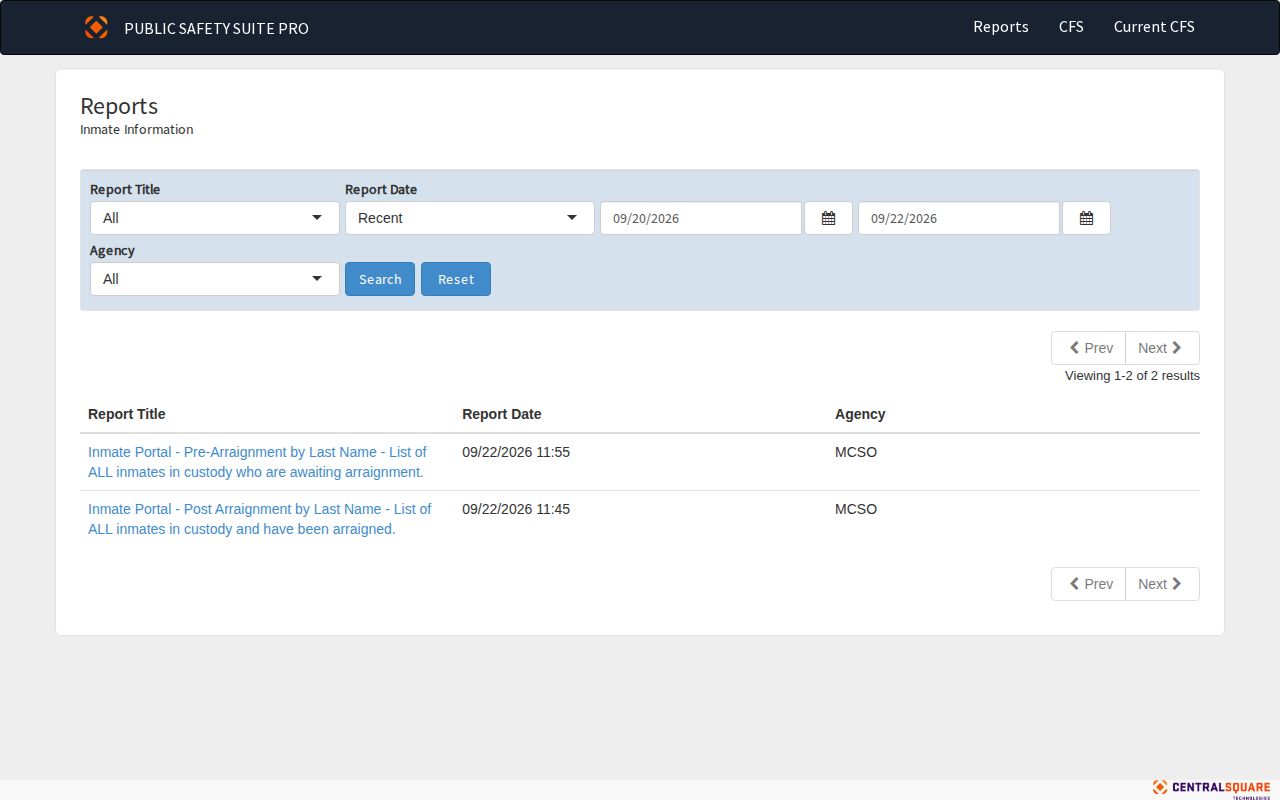
Task: Expand the Report Title dropdown
Action: point(215,218)
